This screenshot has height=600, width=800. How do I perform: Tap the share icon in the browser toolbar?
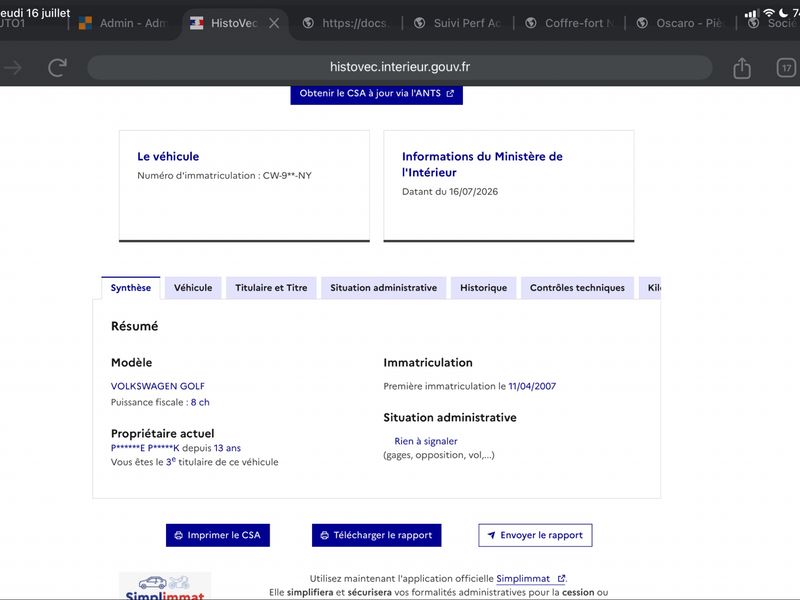pos(742,67)
